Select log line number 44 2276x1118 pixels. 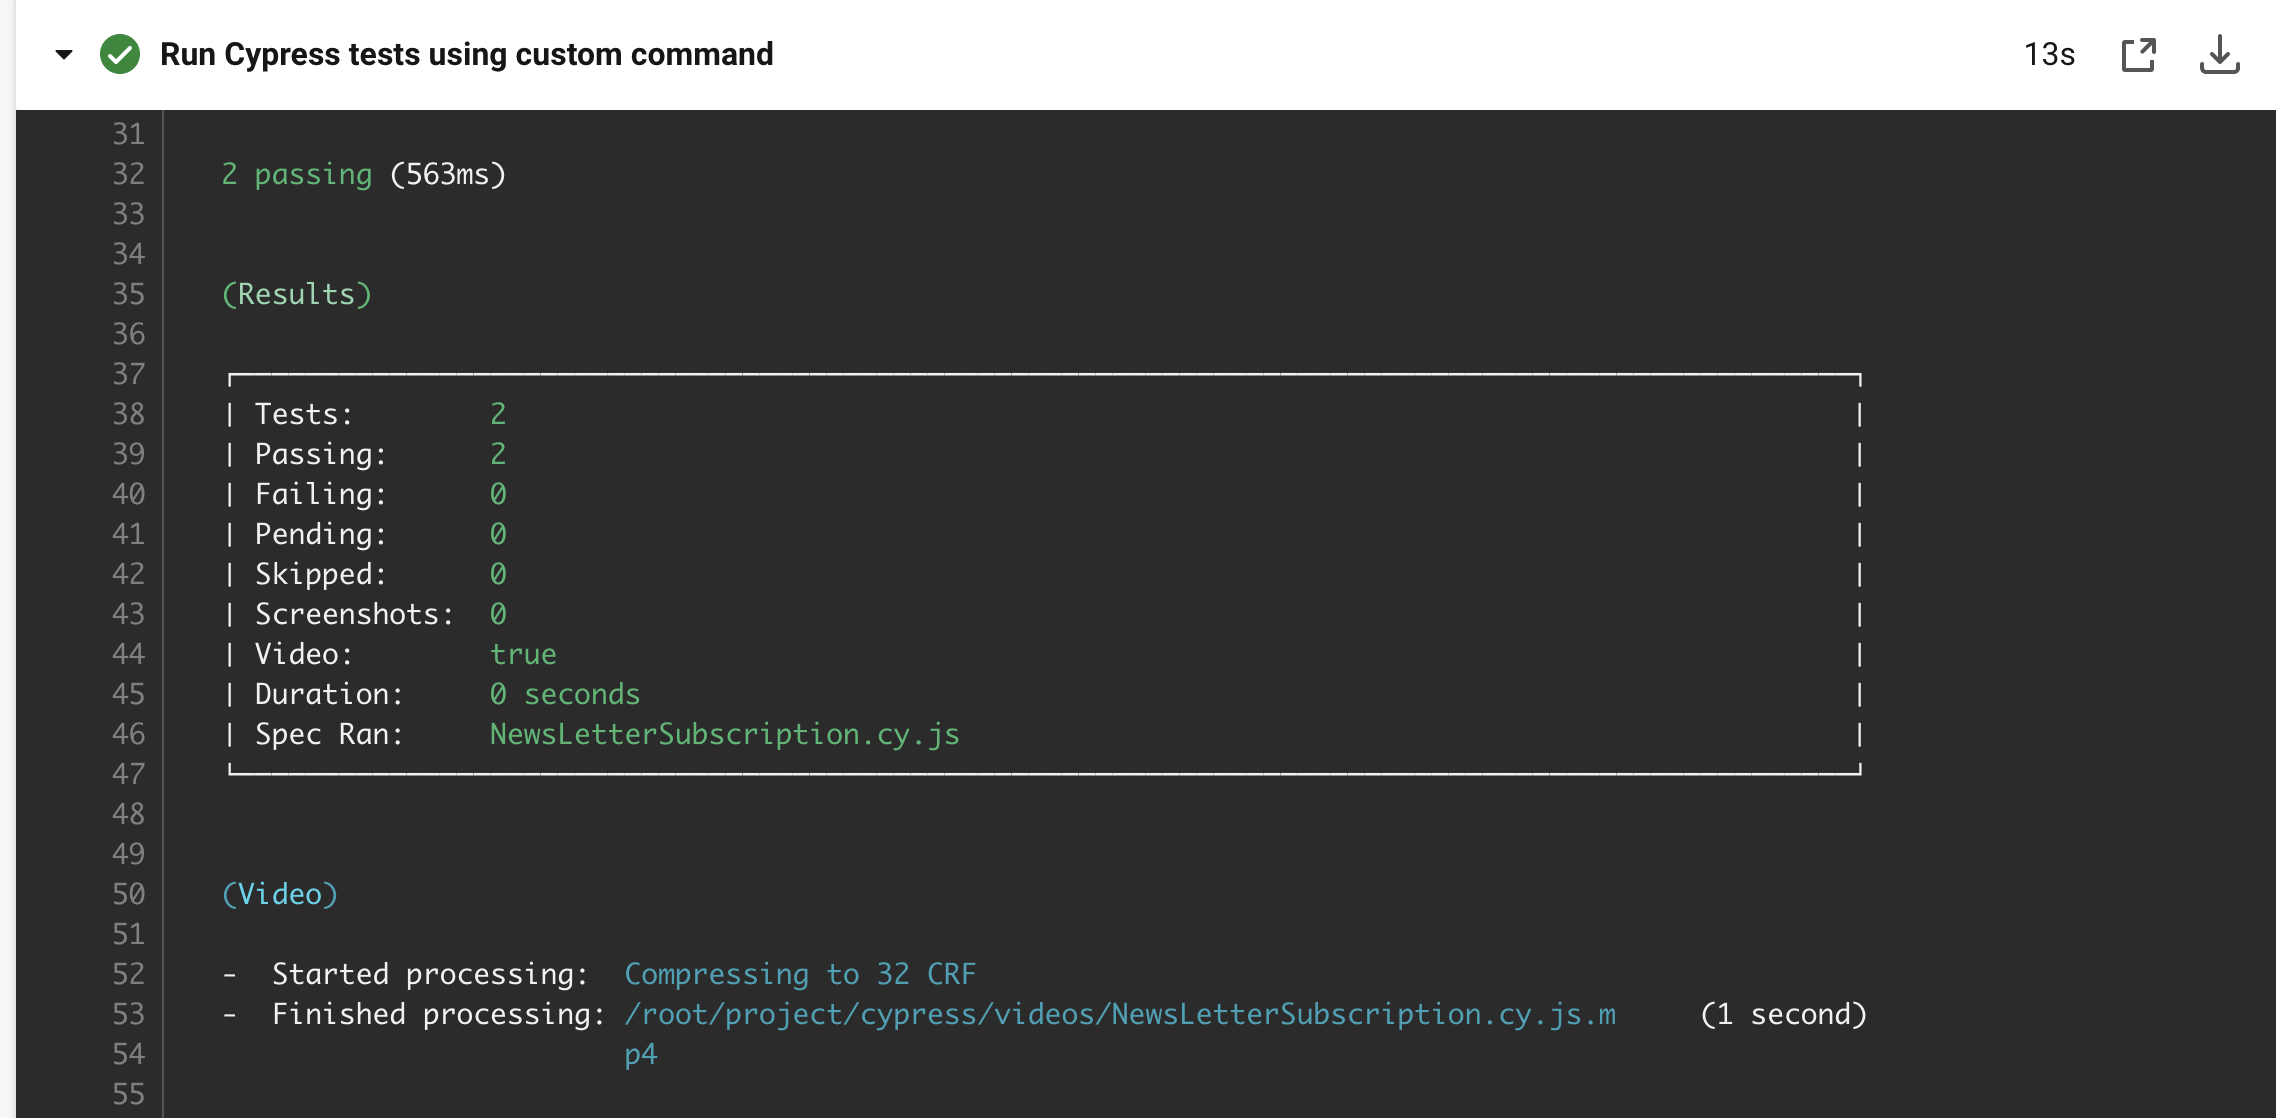pos(128,654)
